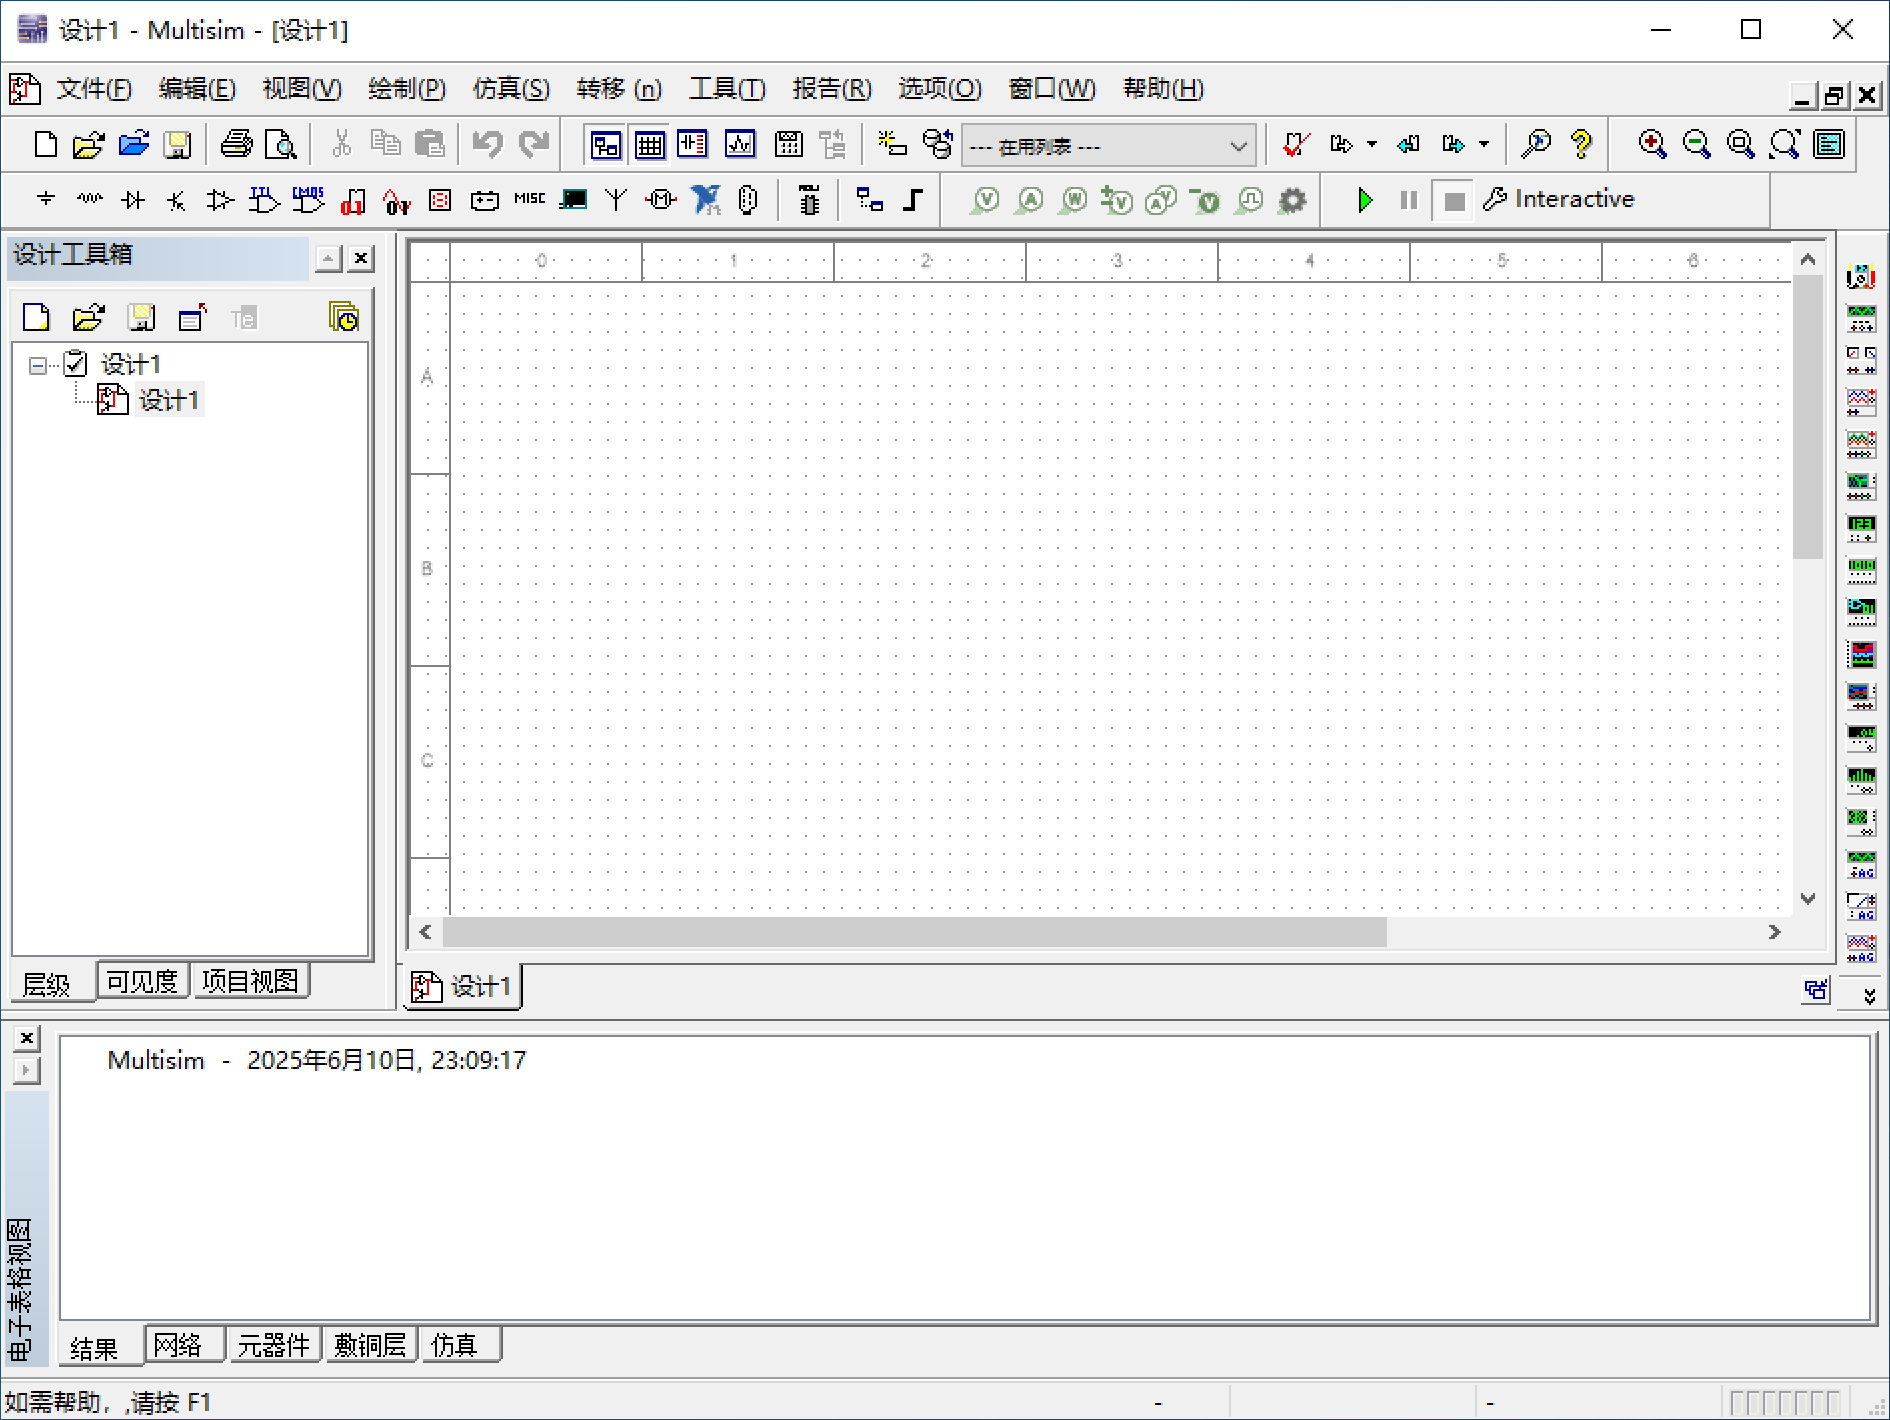
Task: Click the Zoom In magnifier icon
Action: pyautogui.click(x=1652, y=144)
